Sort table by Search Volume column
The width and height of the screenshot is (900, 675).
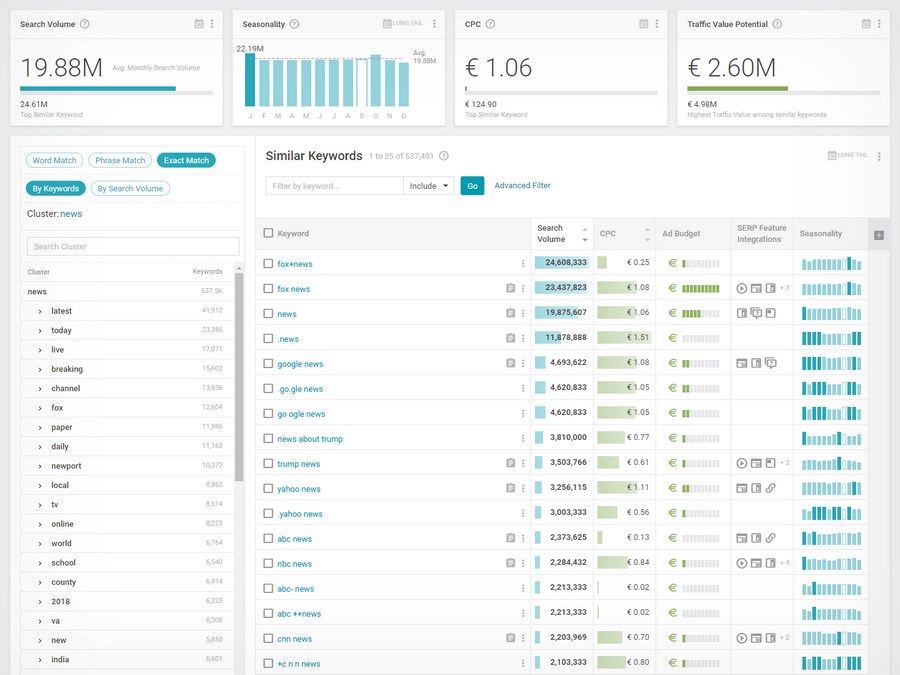tap(561, 234)
